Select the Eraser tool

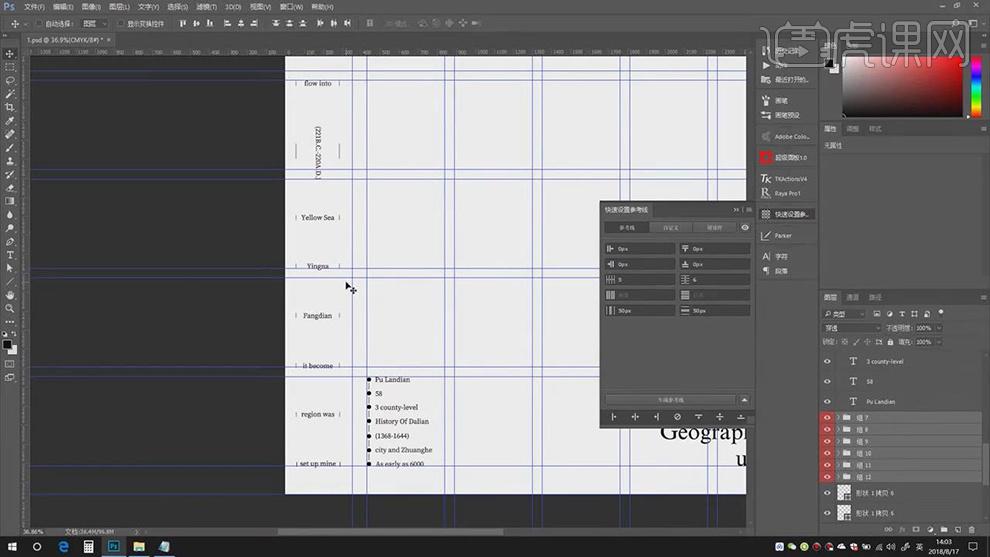9,188
